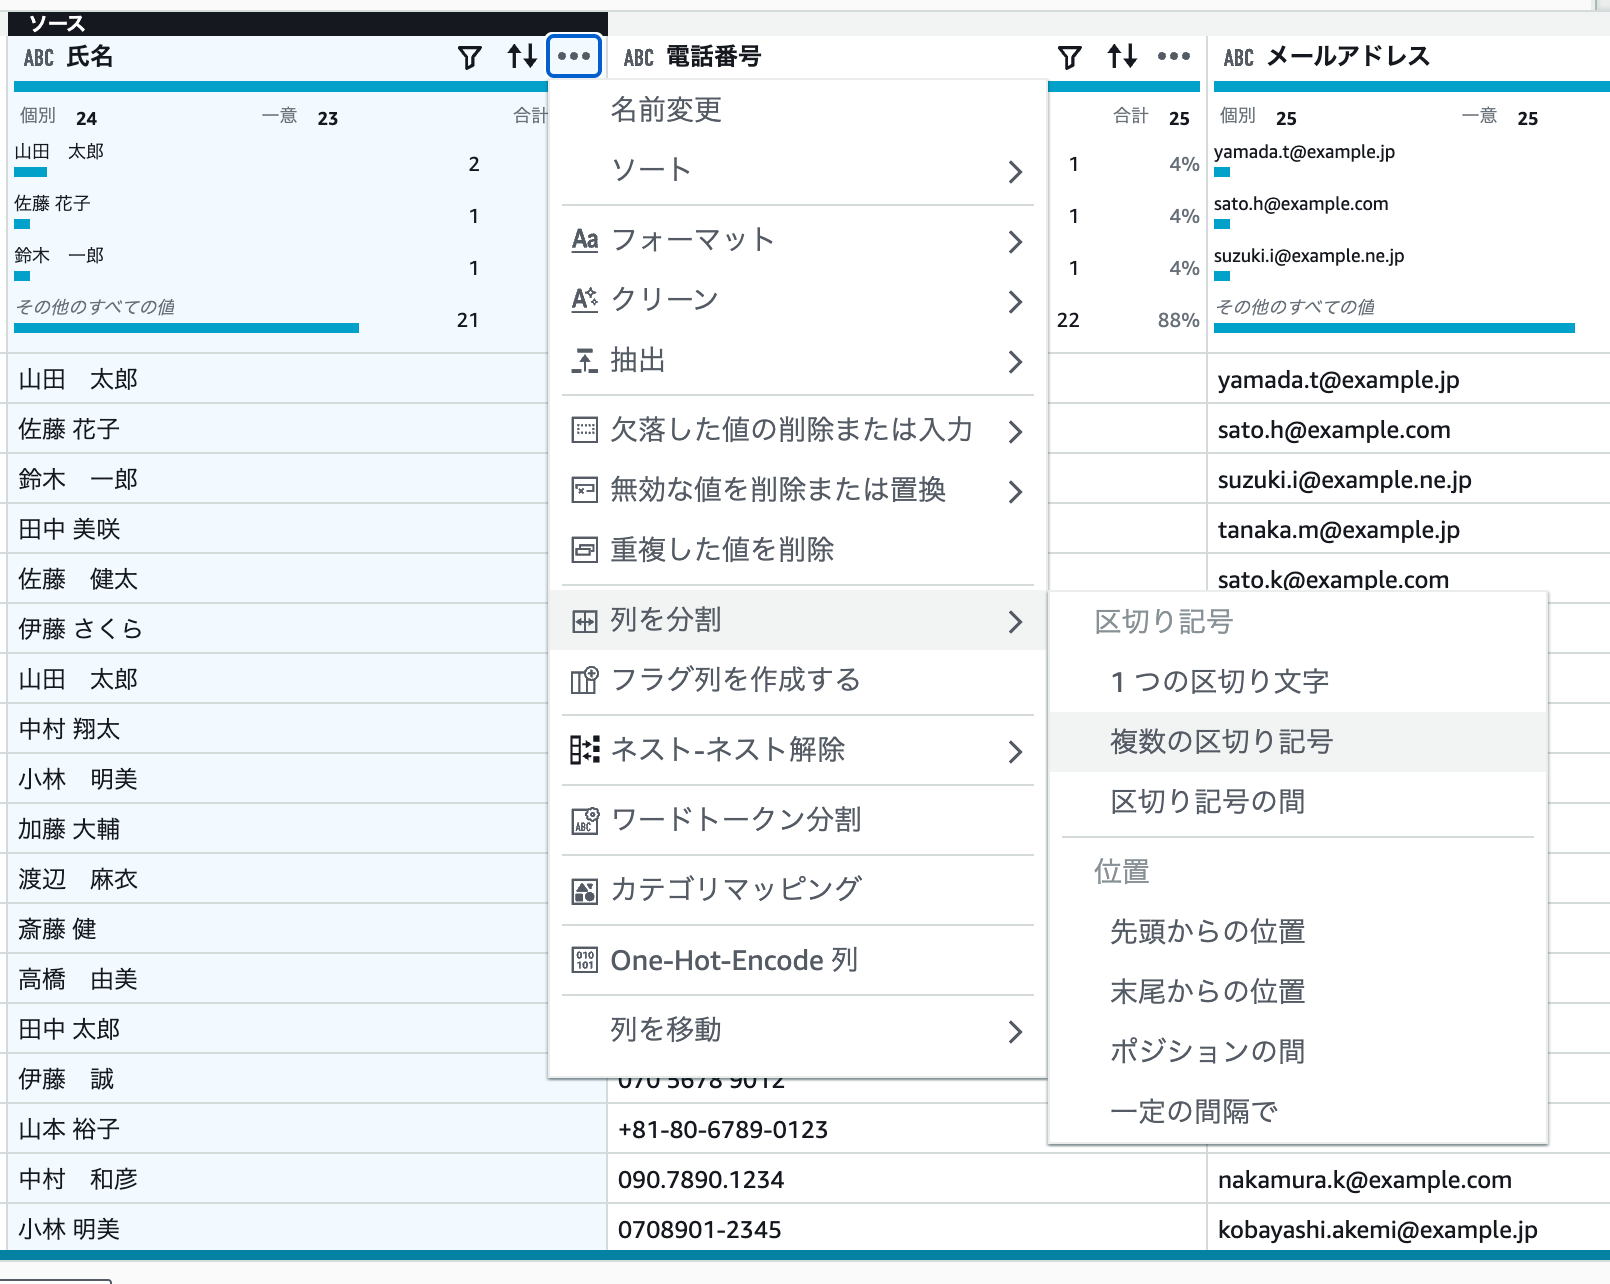Select the email cell kobayashi.akemi@example.jp

click(1409, 1229)
